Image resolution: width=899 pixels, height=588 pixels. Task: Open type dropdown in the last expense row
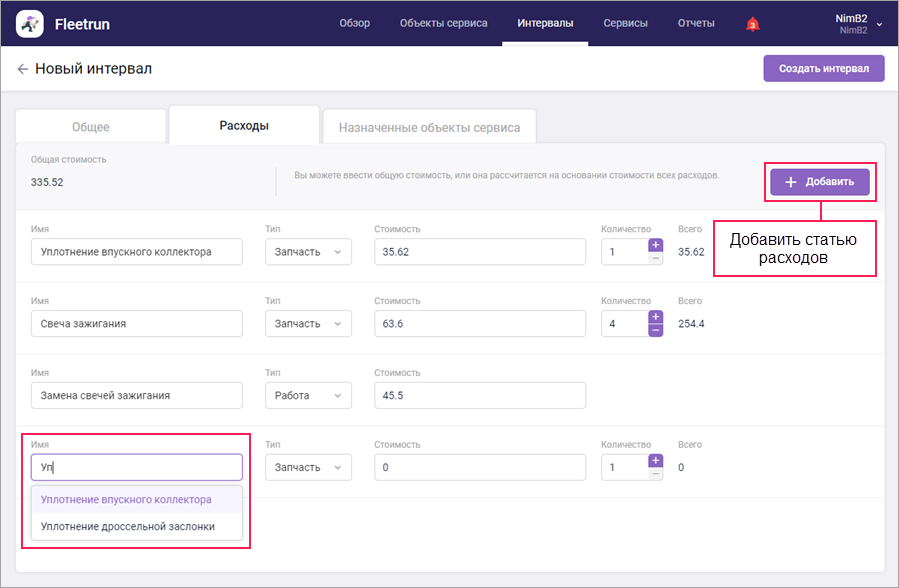(x=308, y=467)
